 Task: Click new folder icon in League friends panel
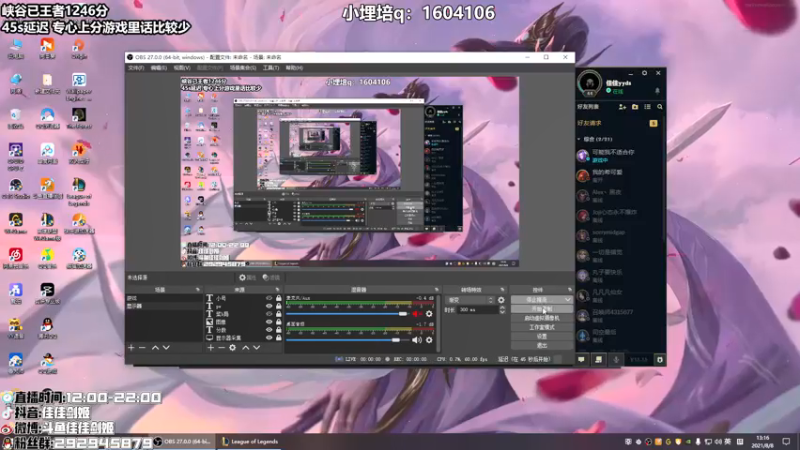(x=635, y=107)
